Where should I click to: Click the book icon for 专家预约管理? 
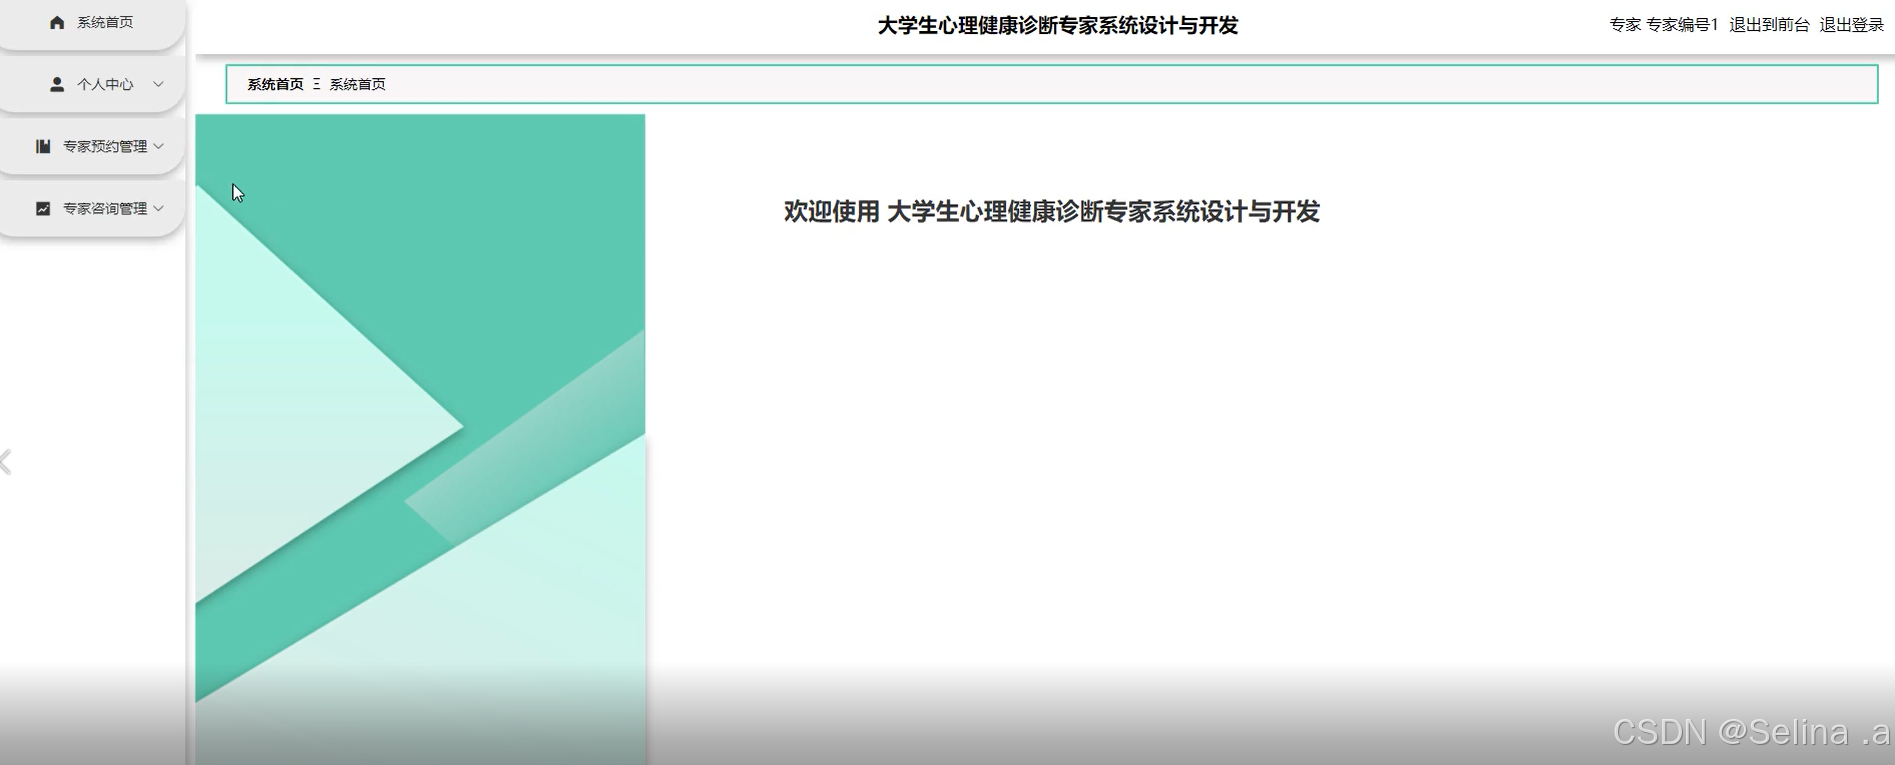[43, 146]
